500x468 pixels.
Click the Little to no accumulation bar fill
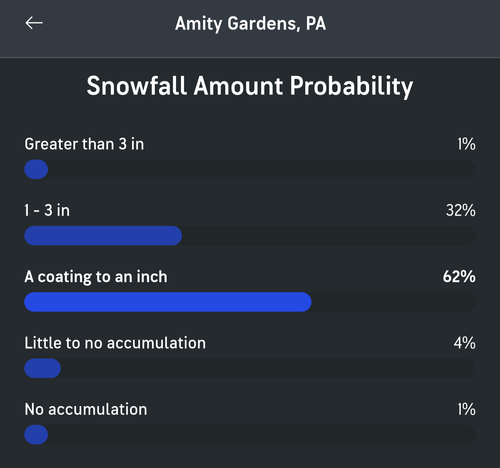[x=43, y=368]
